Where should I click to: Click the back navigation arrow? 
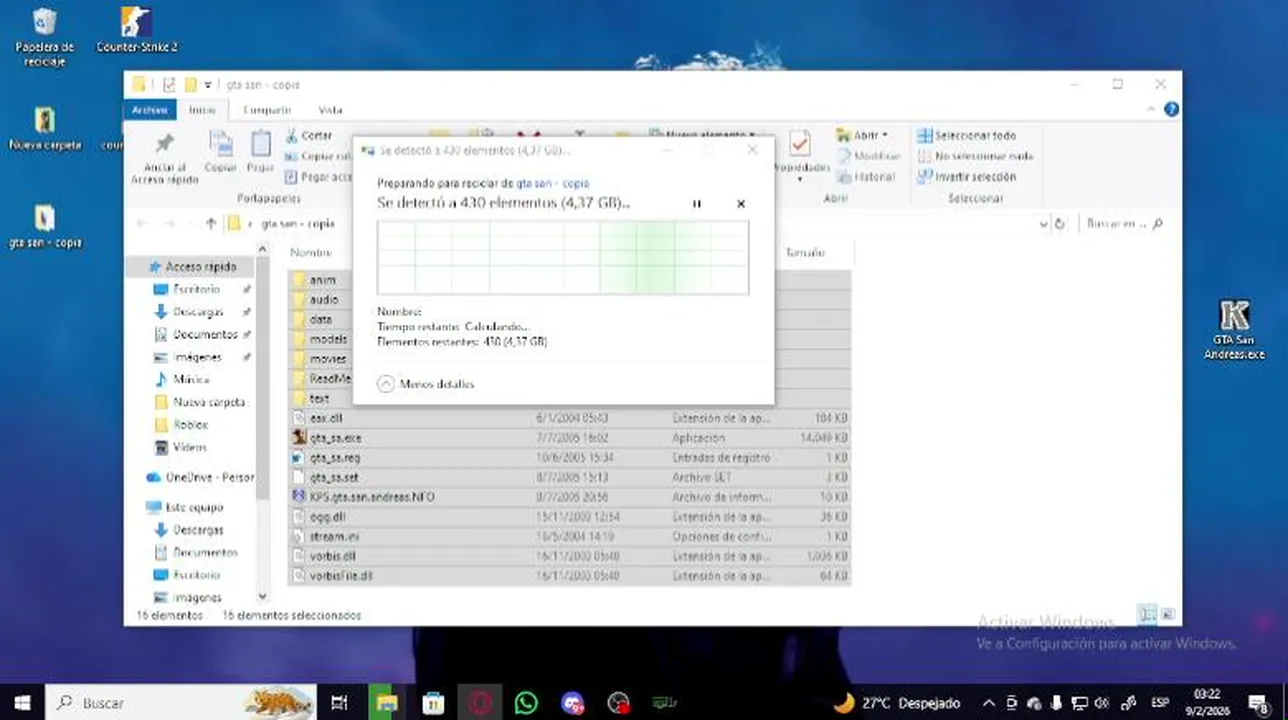141,224
